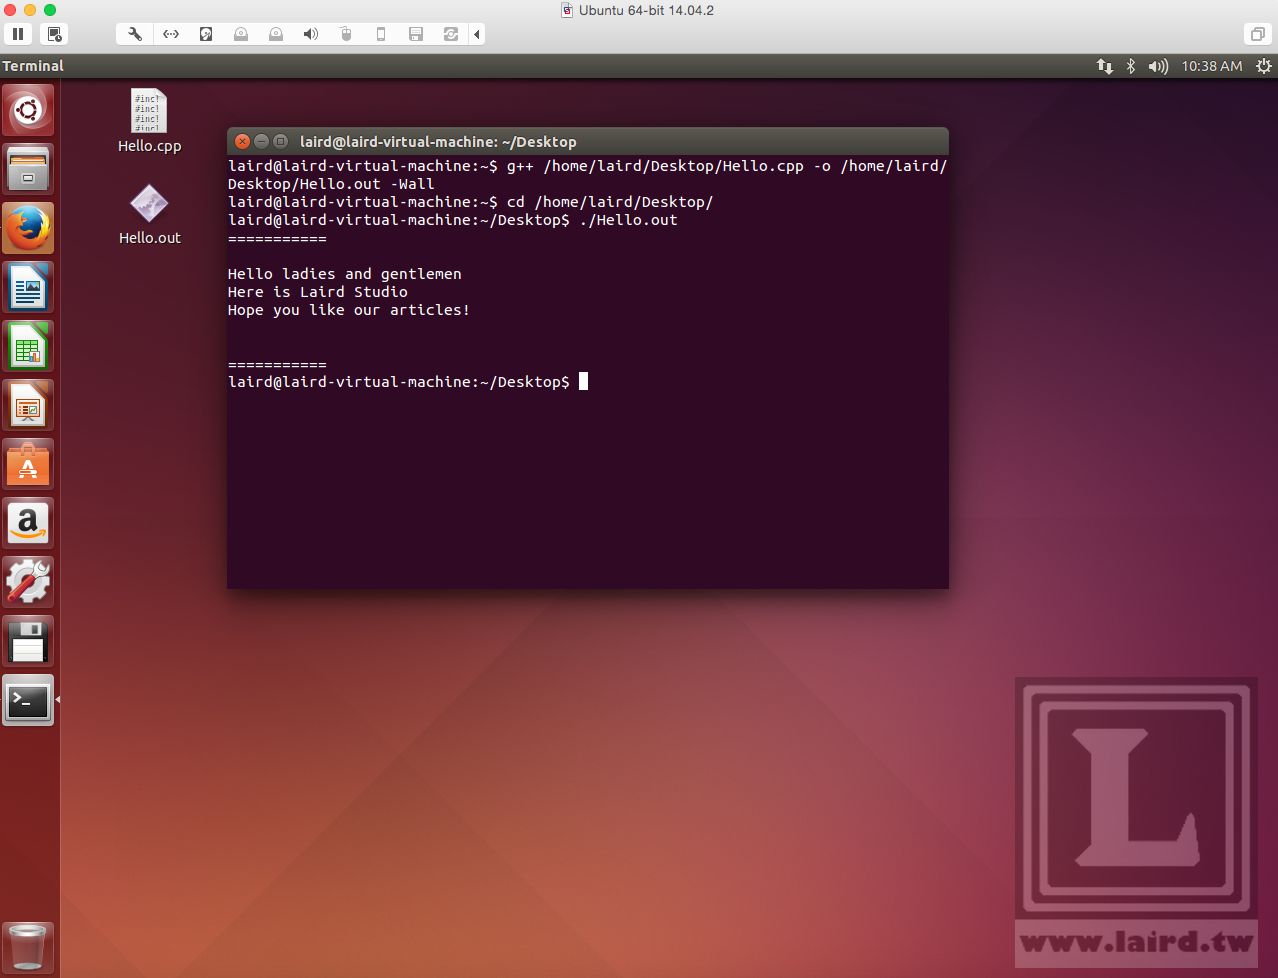Toggle the Bluetooth indicator menu
This screenshot has width=1278, height=978.
point(1132,66)
